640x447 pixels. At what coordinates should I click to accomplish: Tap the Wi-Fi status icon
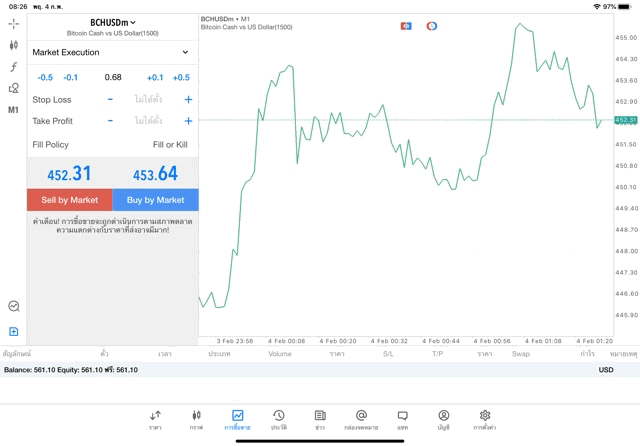597,7
